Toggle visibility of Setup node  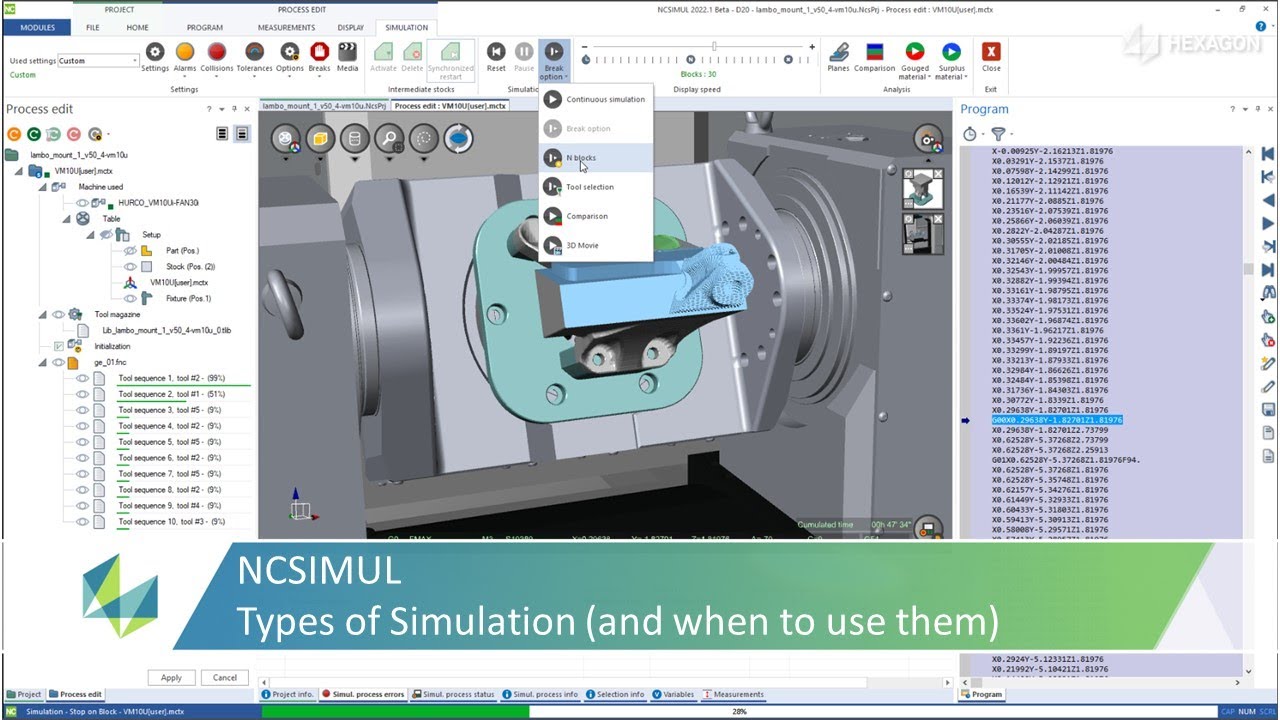tap(106, 235)
